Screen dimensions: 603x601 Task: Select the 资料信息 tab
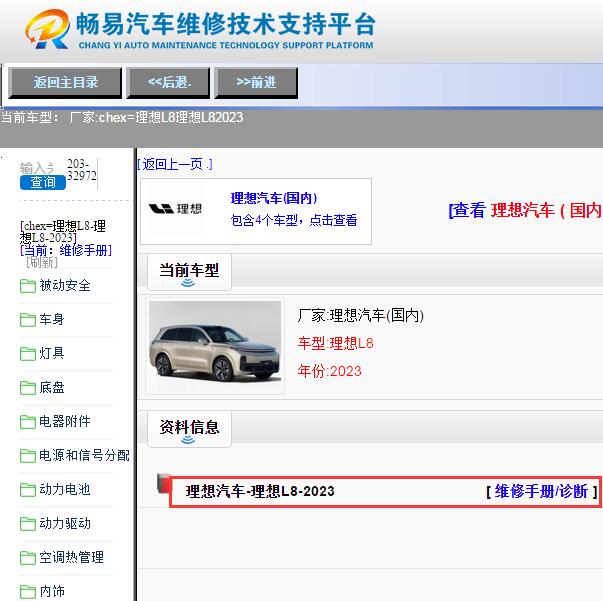[x=189, y=429]
